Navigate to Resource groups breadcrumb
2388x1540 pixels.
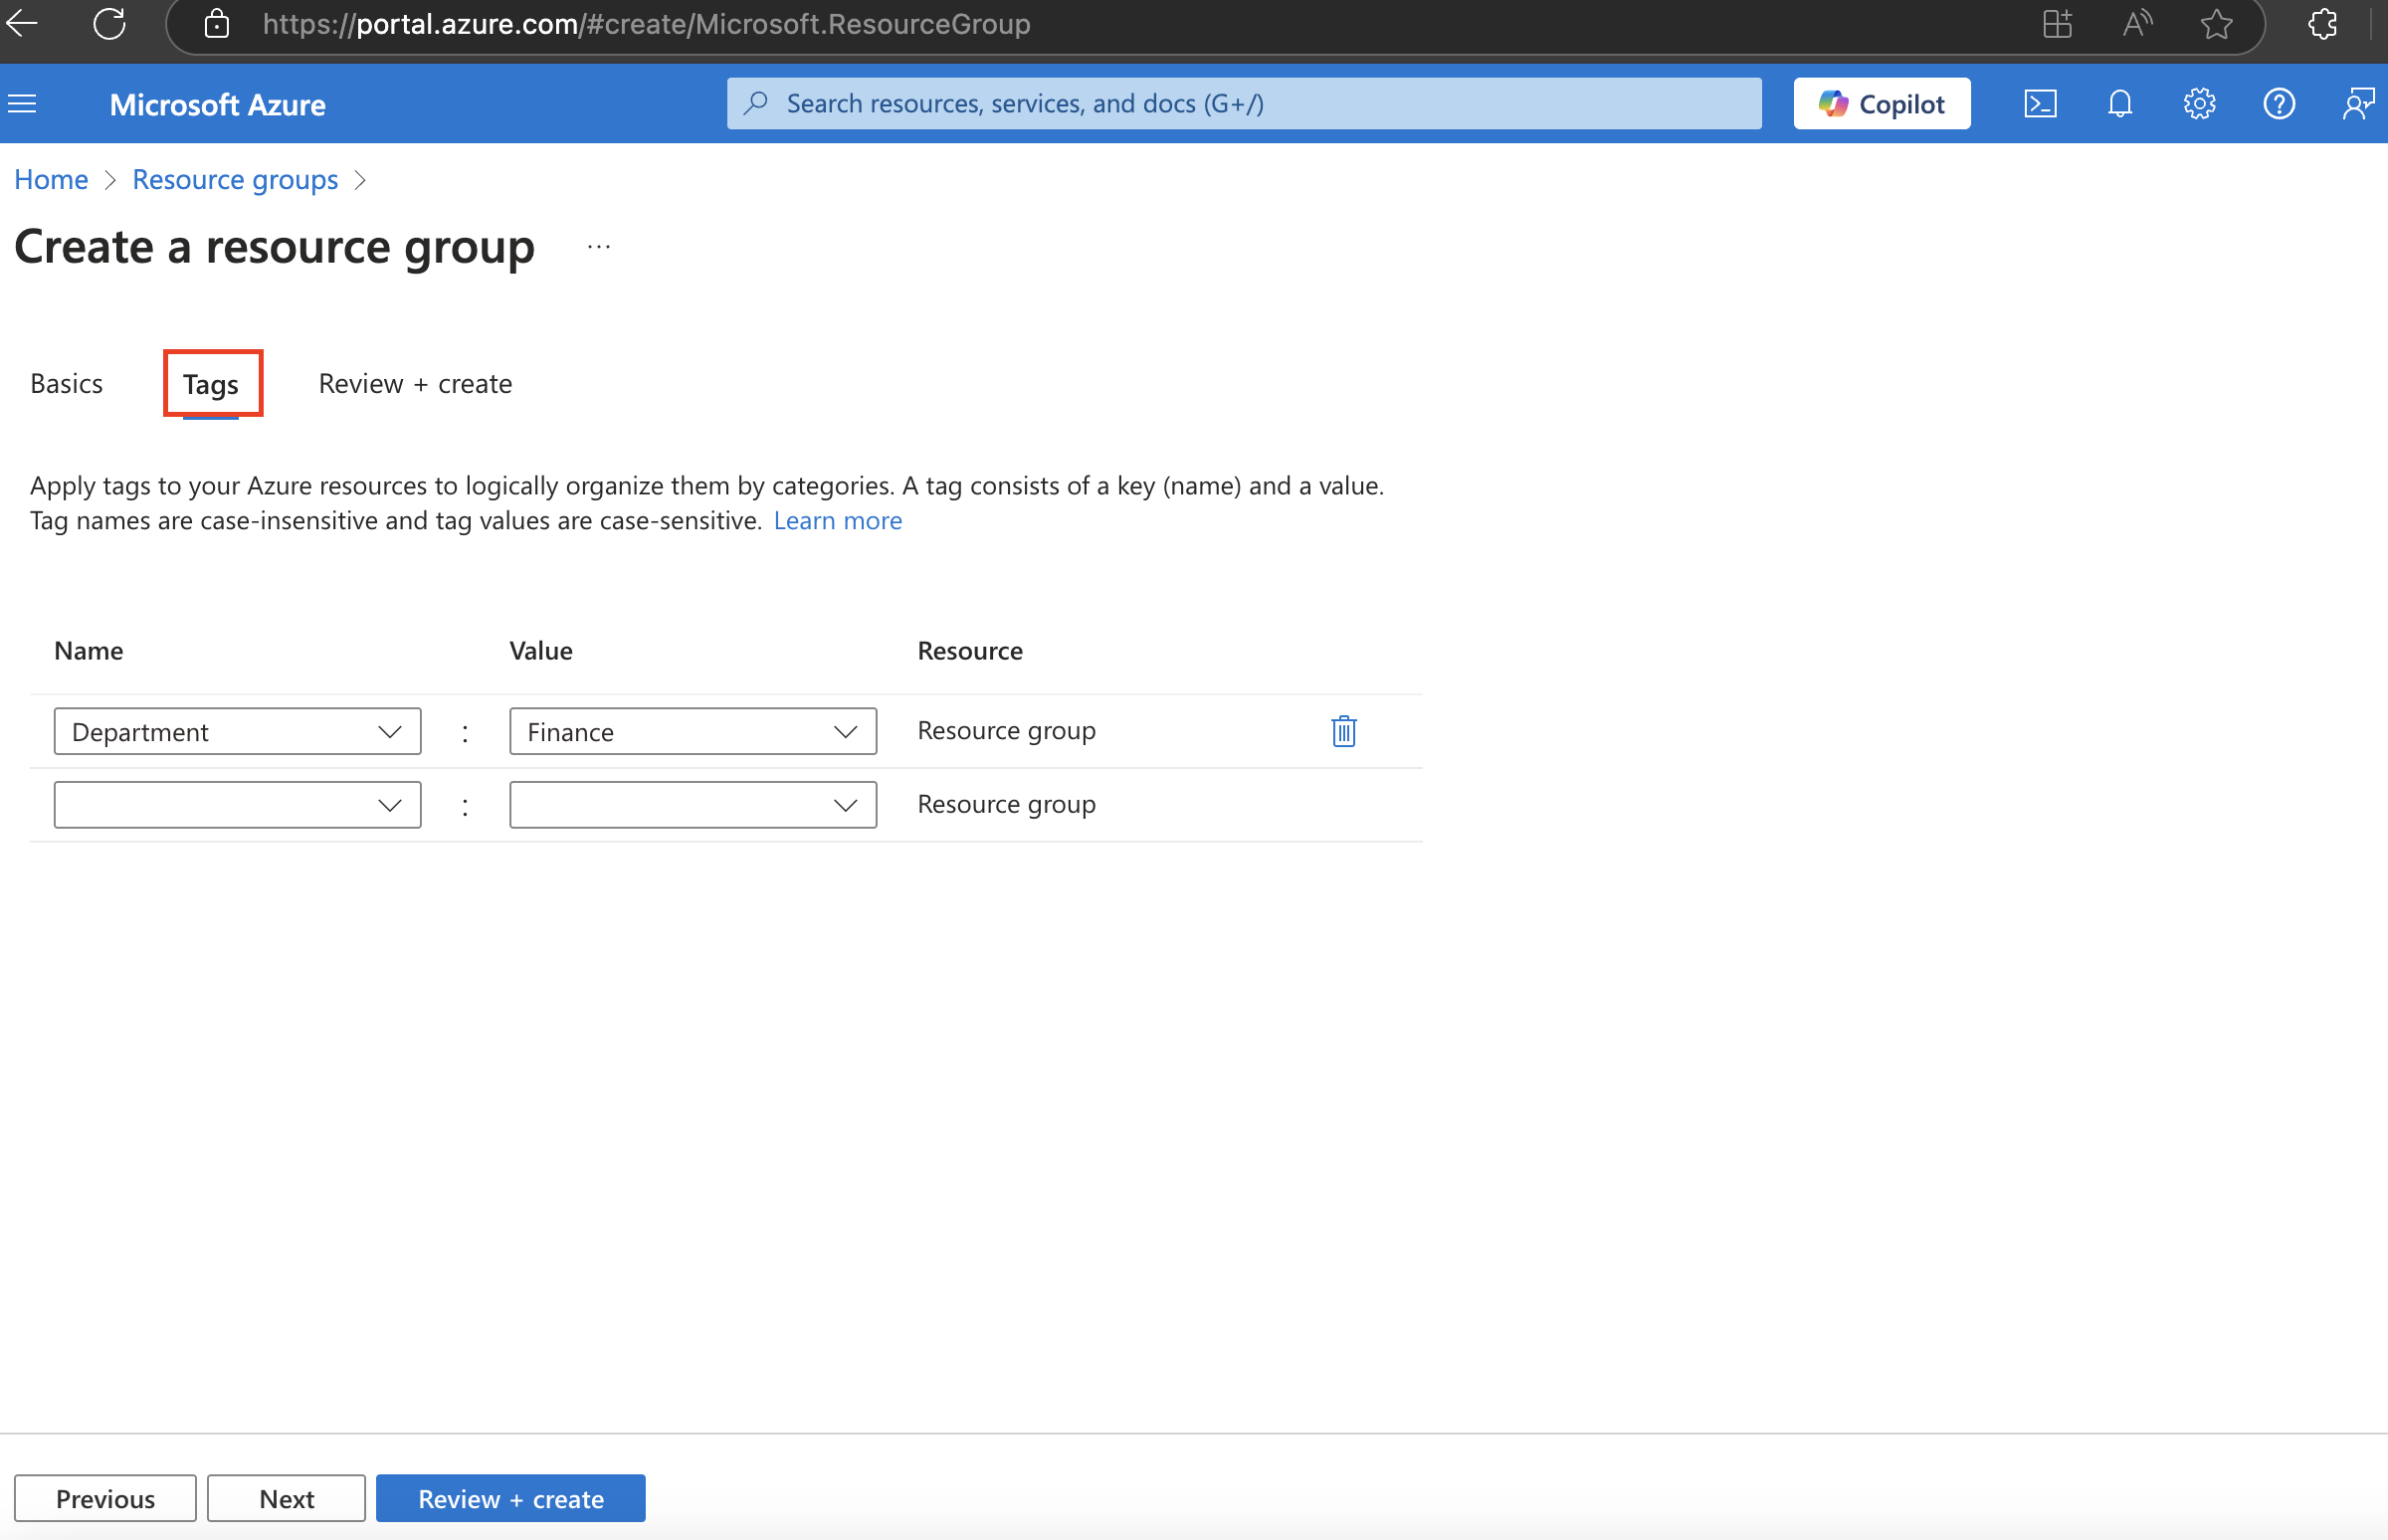pyautogui.click(x=235, y=179)
